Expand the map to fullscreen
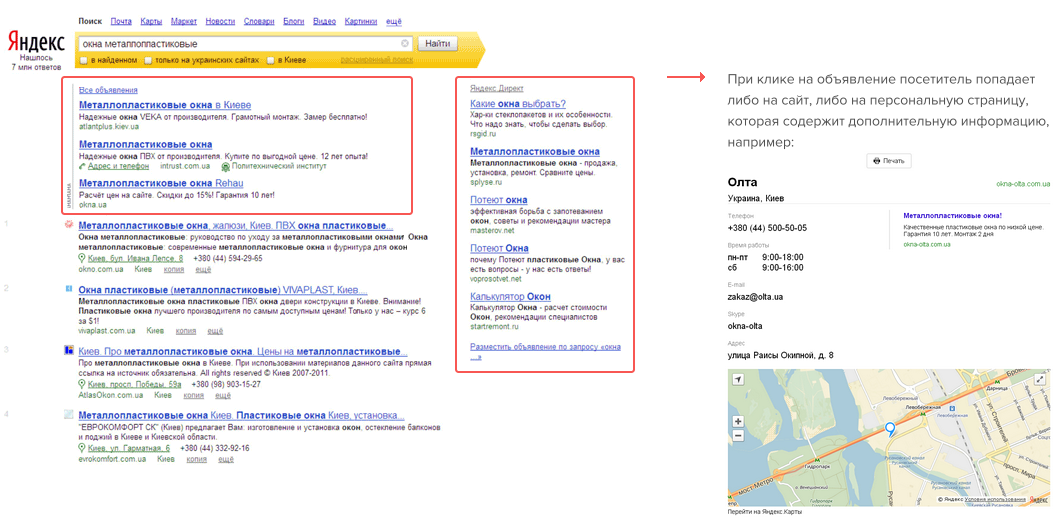1059x521 pixels. click(1039, 380)
